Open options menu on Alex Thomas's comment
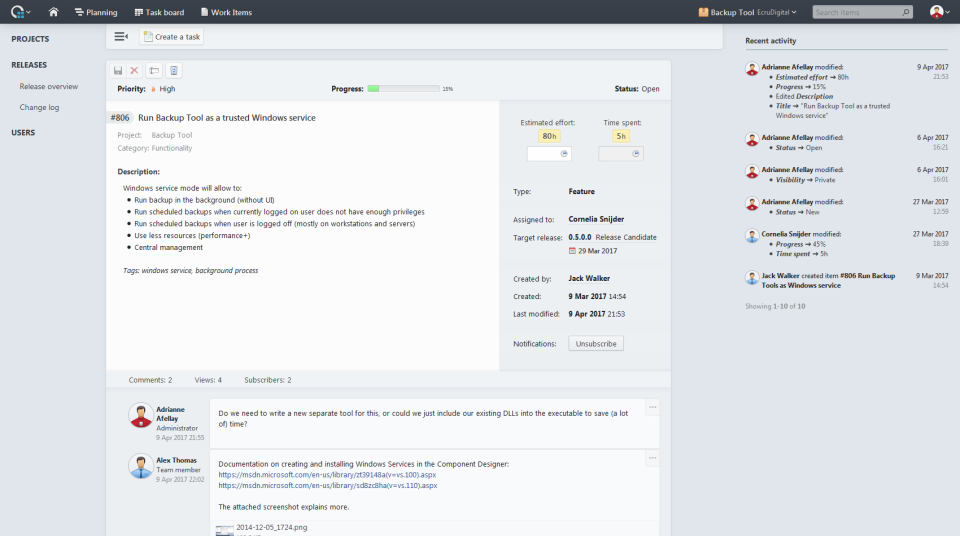 pyautogui.click(x=653, y=458)
